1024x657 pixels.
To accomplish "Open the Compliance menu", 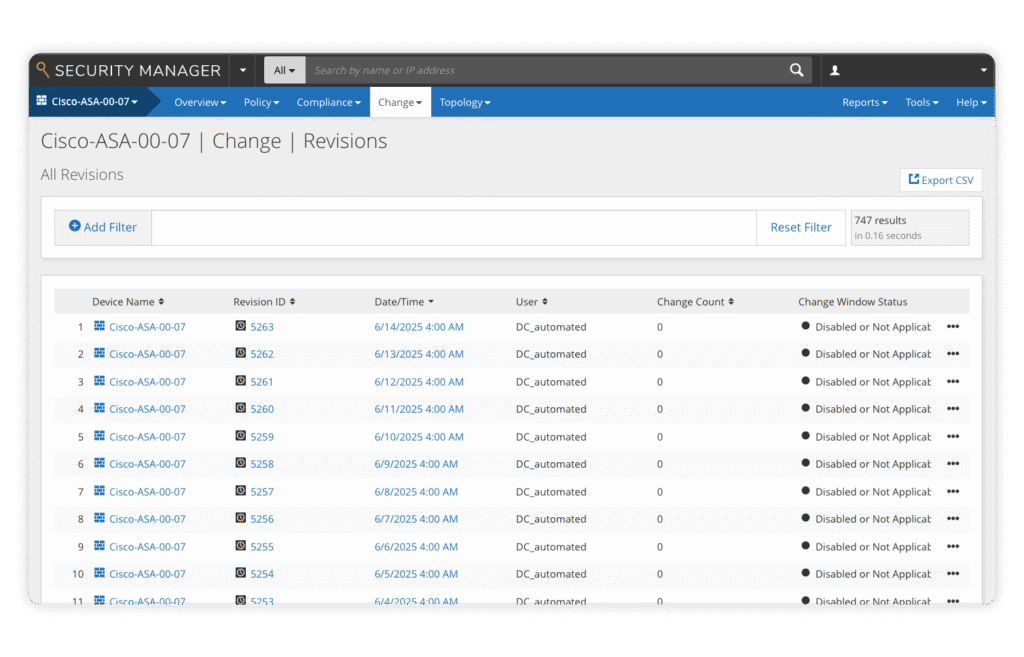I will 328,103.
